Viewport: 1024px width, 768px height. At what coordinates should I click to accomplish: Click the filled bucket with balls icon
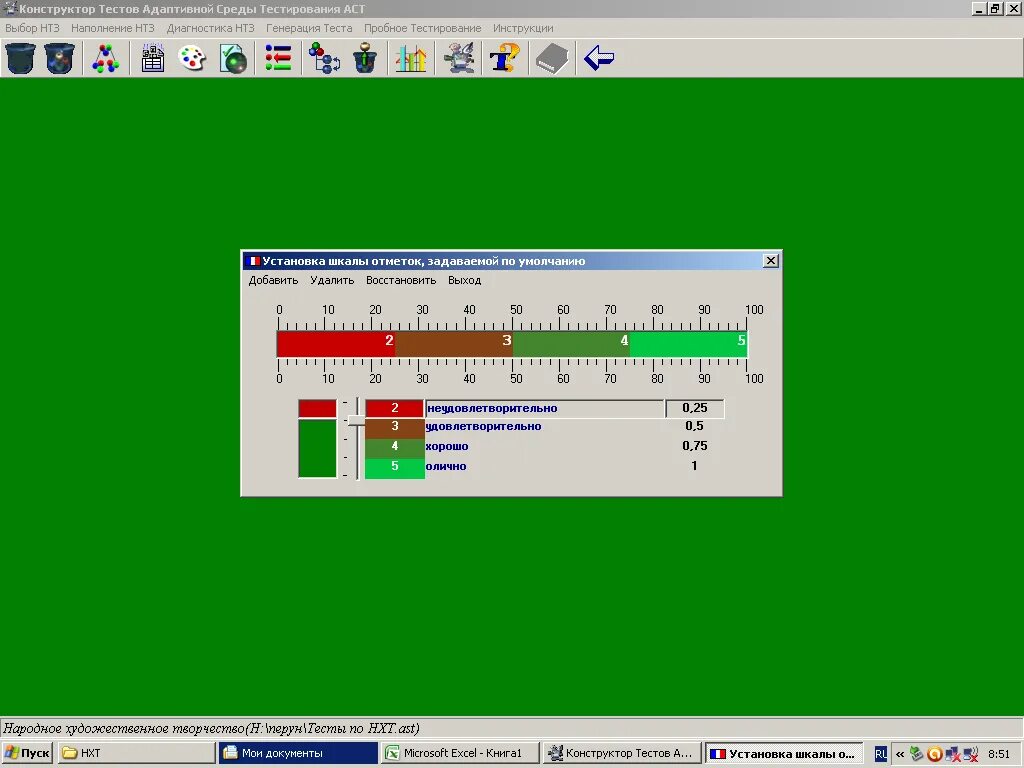click(59, 58)
